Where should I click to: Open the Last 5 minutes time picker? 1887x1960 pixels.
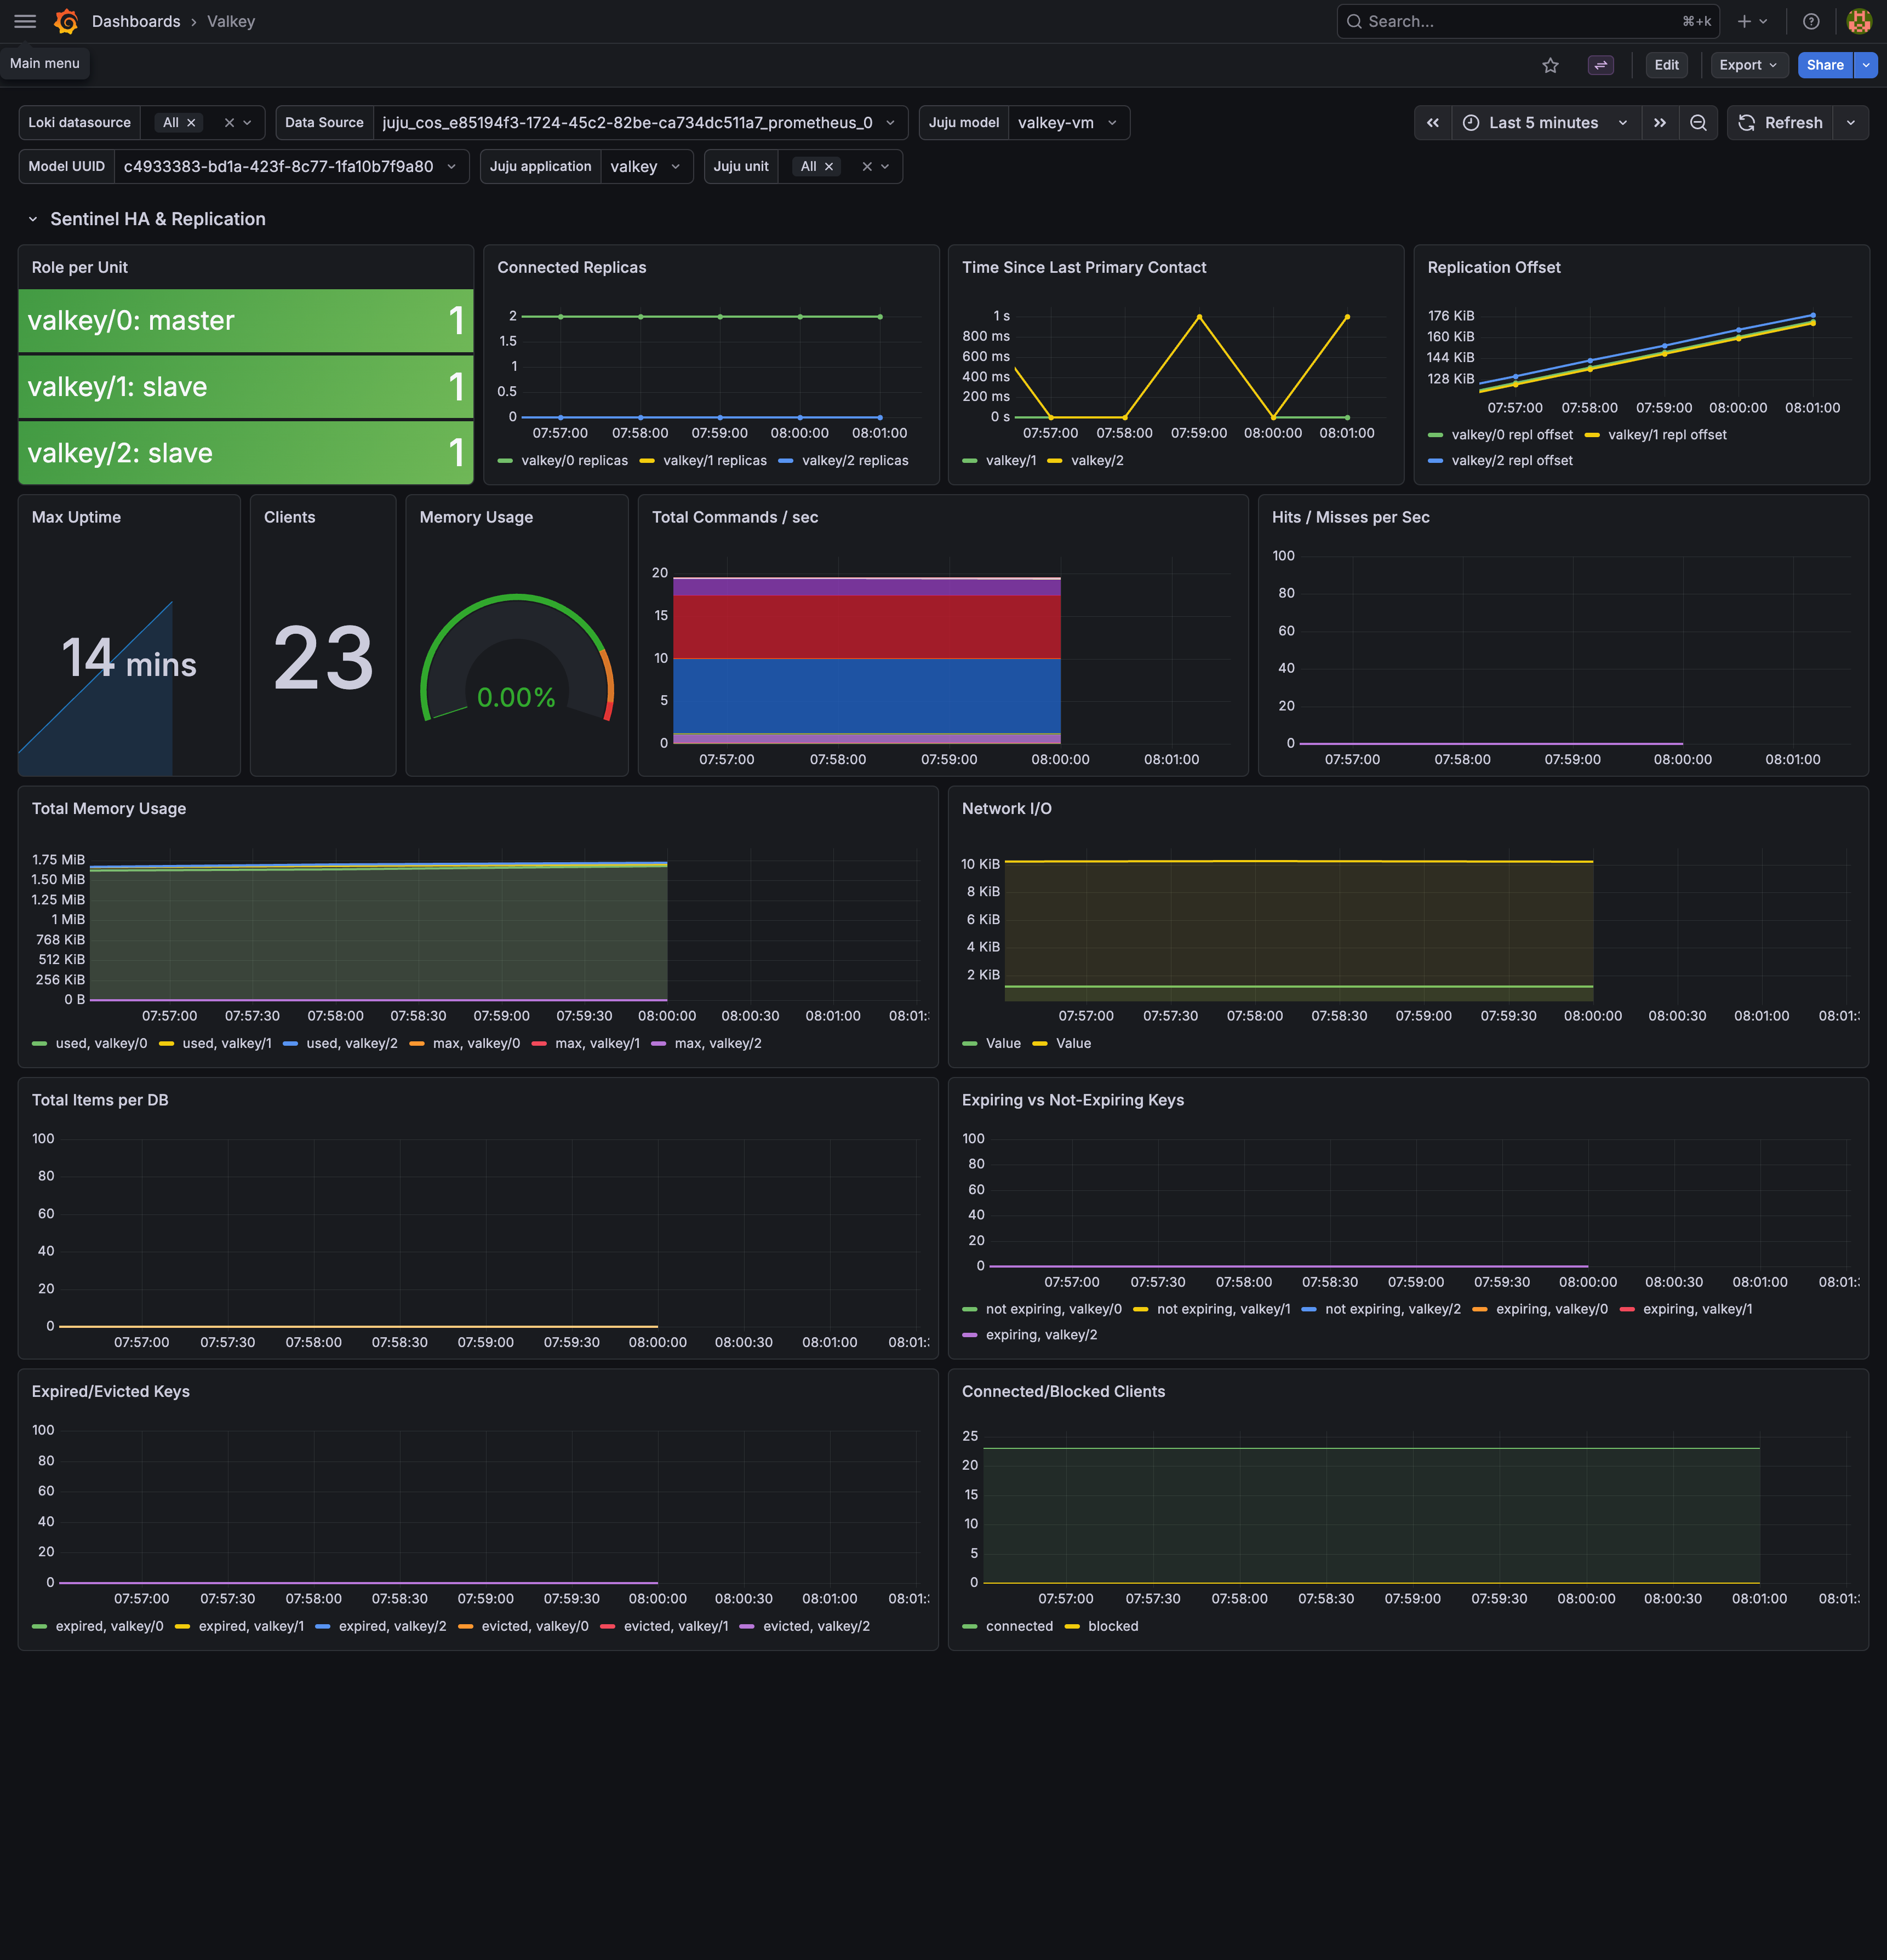click(1545, 123)
